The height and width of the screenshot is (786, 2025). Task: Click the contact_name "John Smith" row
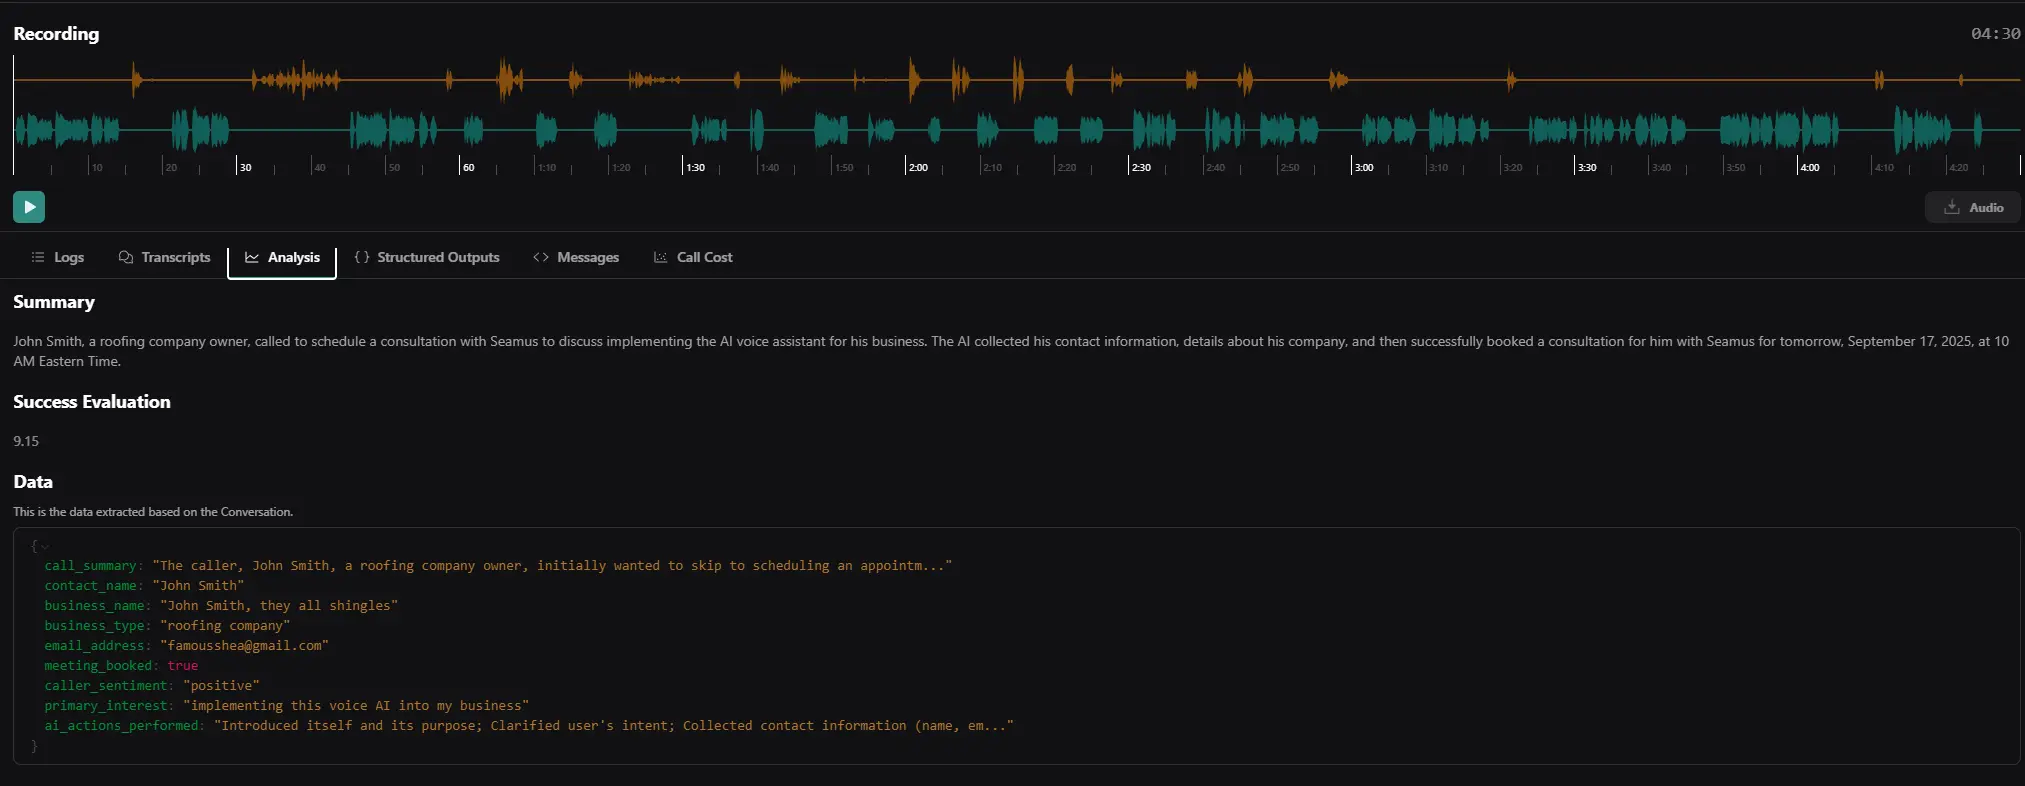(x=144, y=586)
